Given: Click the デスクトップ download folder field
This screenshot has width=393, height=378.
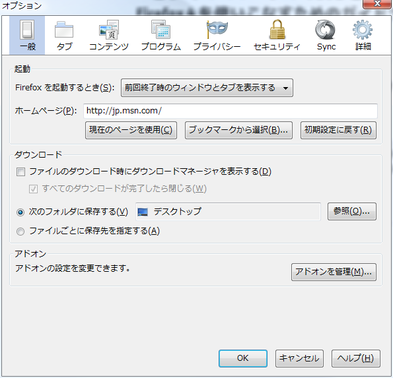Looking at the screenshot, I should (x=228, y=212).
